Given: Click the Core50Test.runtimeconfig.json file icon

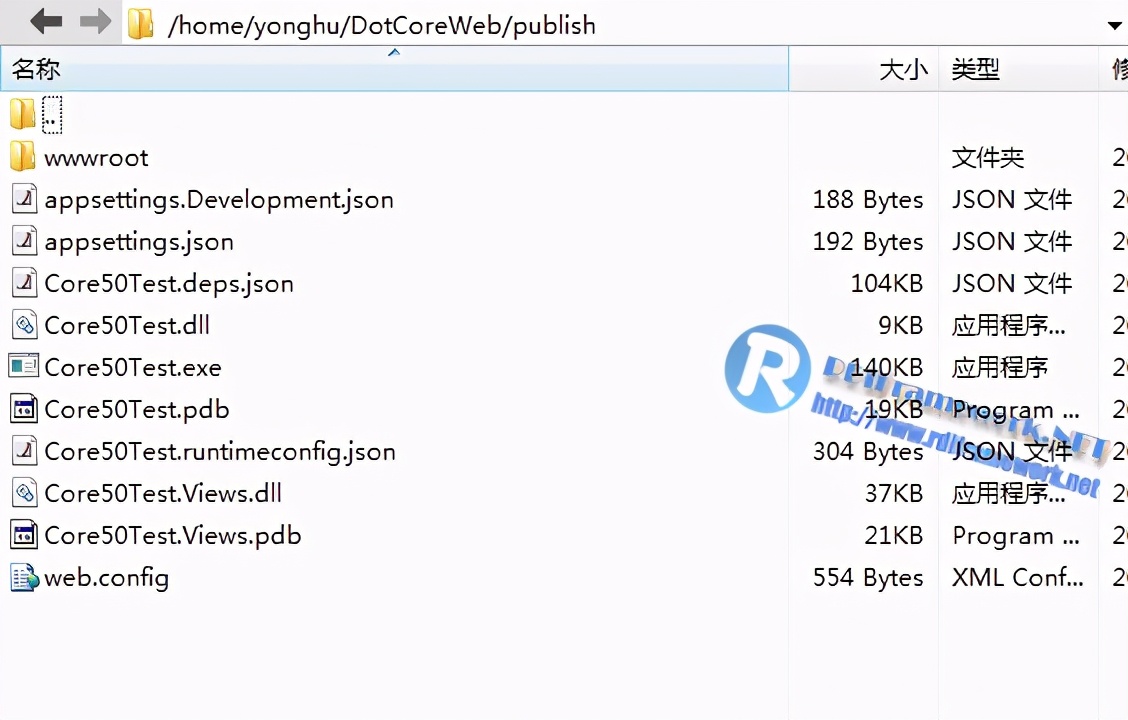Looking at the screenshot, I should point(24,450).
